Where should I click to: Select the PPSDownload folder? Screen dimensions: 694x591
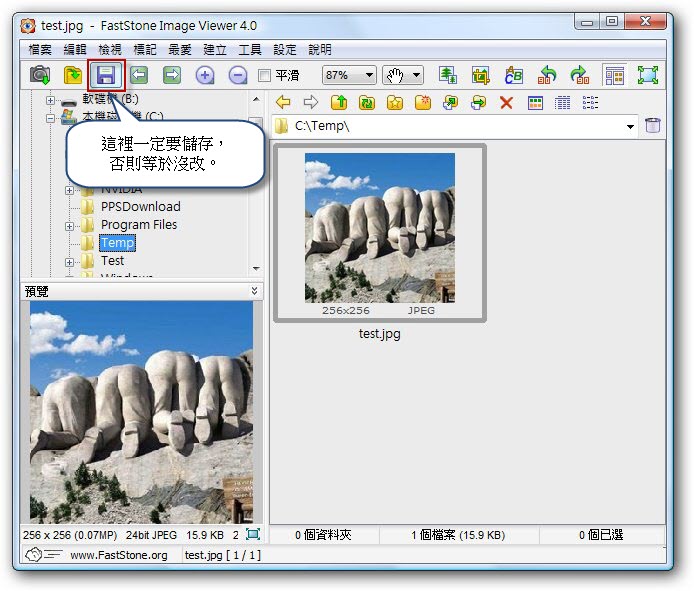pyautogui.click(x=140, y=207)
